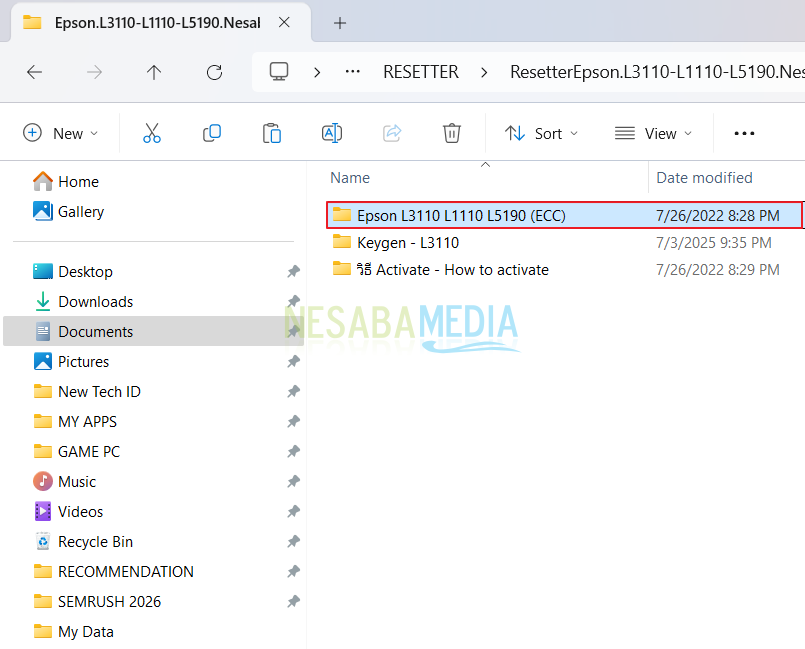Image resolution: width=805 pixels, height=649 pixels.
Task: Open the See more options menu
Action: point(744,133)
